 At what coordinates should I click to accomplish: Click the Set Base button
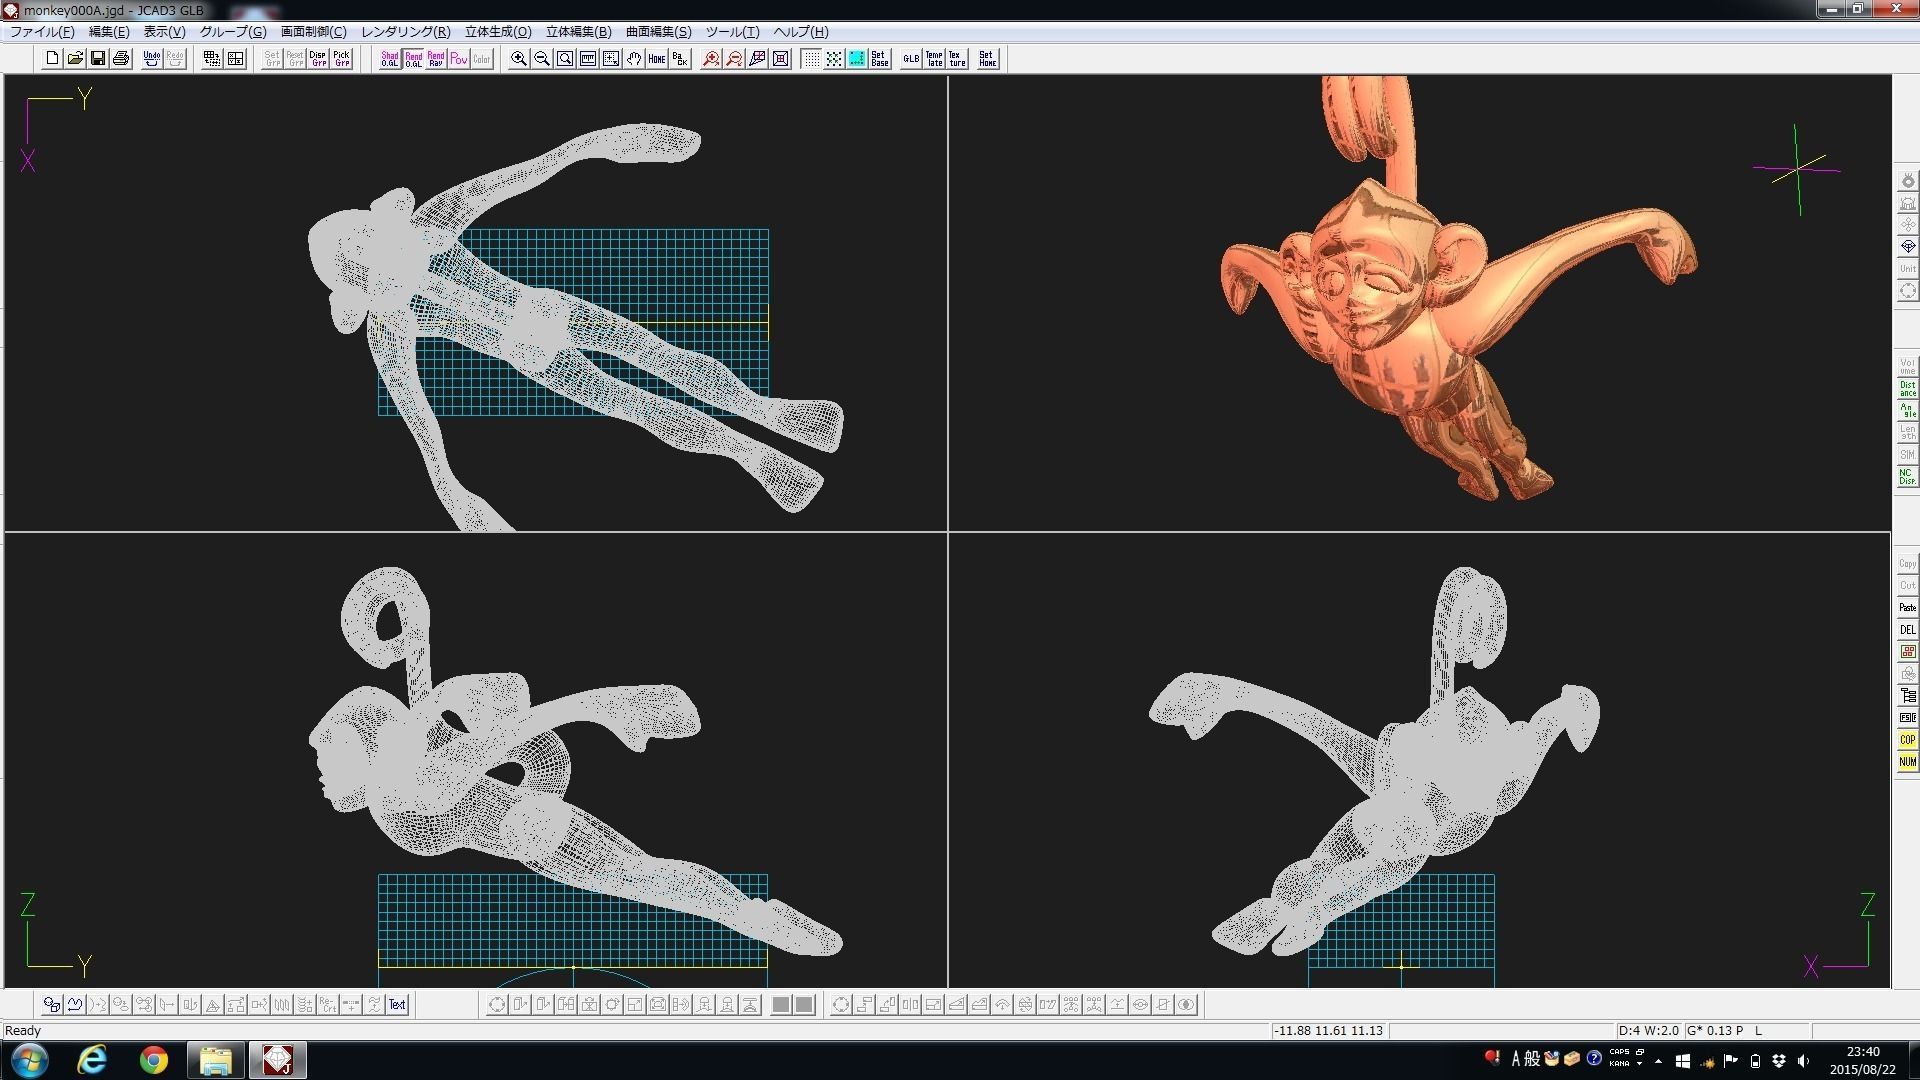click(x=879, y=59)
